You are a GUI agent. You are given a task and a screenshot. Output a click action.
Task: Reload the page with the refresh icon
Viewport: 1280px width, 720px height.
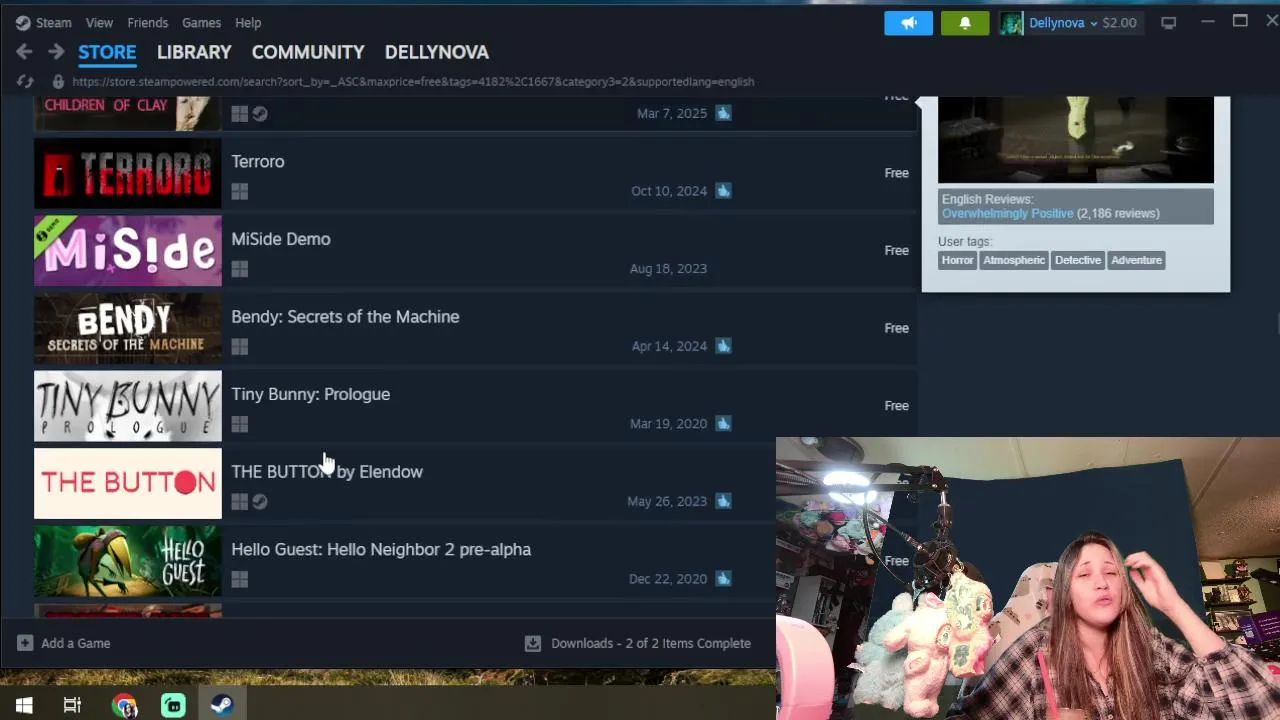(x=25, y=82)
